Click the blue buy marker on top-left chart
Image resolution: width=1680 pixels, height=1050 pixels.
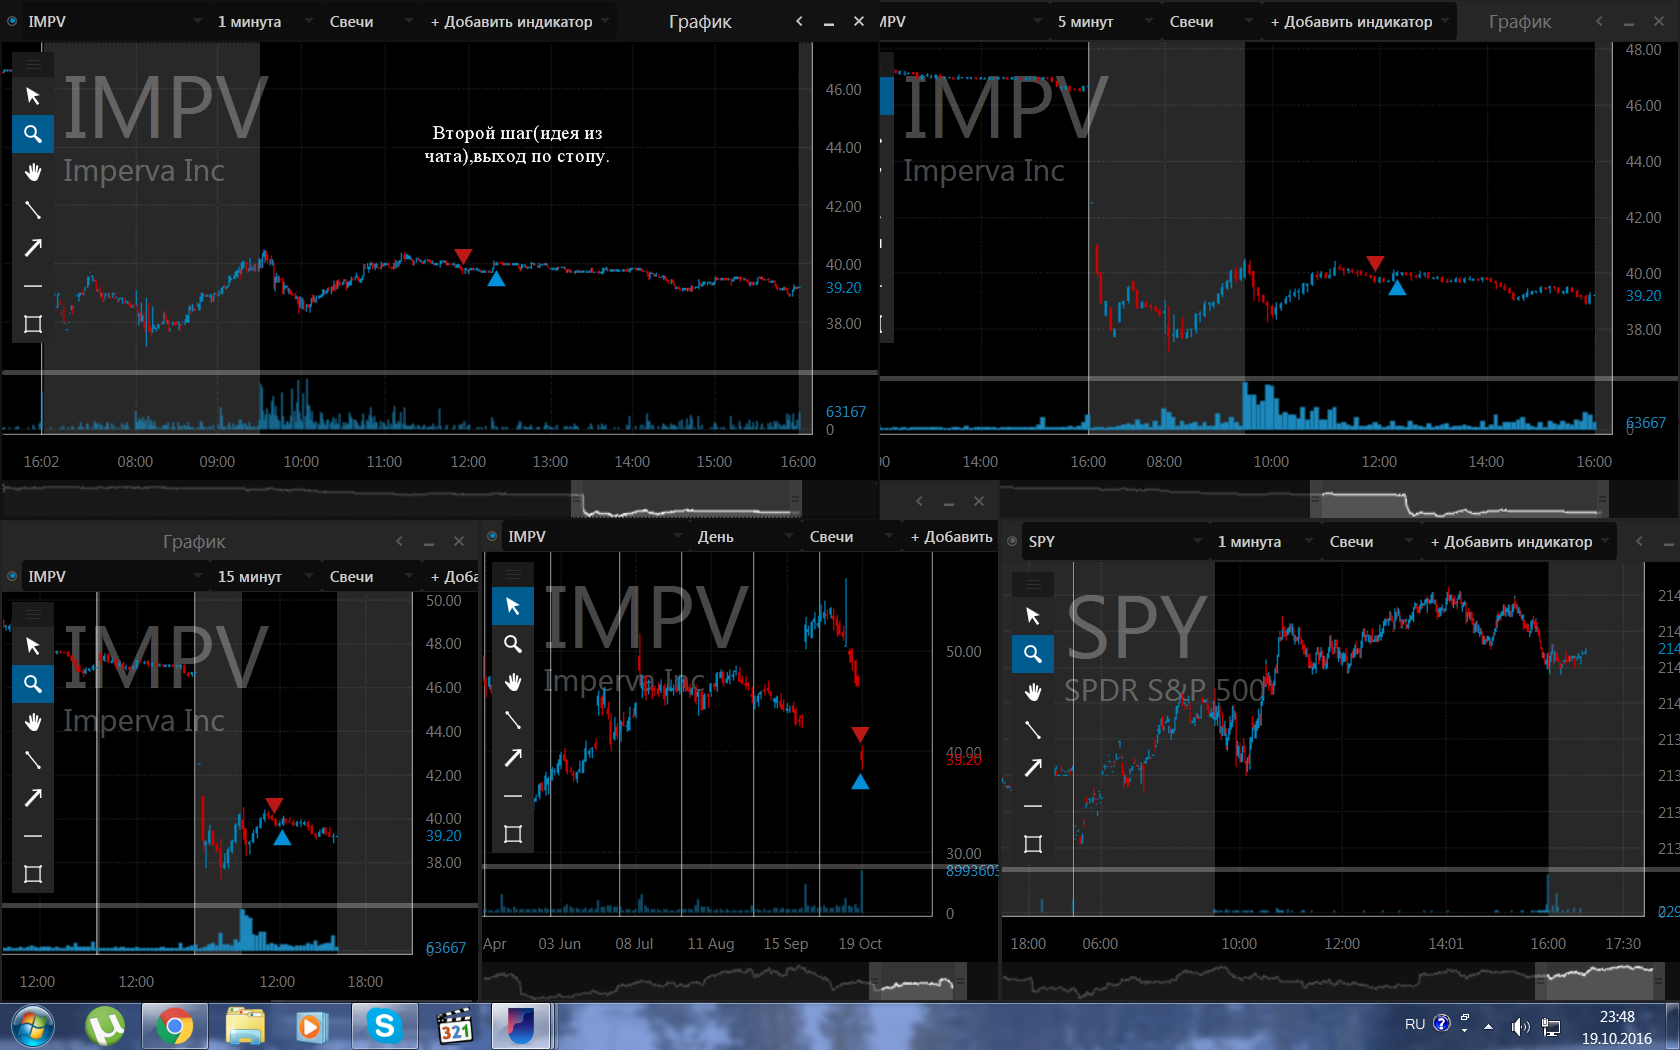point(496,279)
